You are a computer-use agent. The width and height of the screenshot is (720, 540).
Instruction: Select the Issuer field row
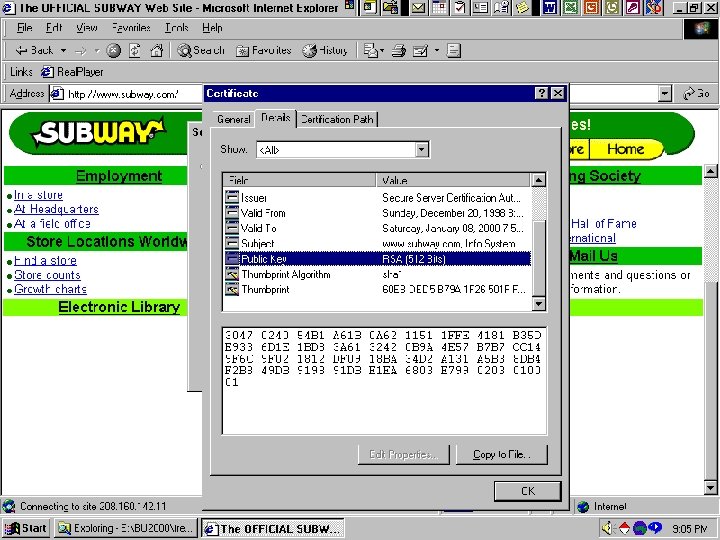(x=377, y=198)
